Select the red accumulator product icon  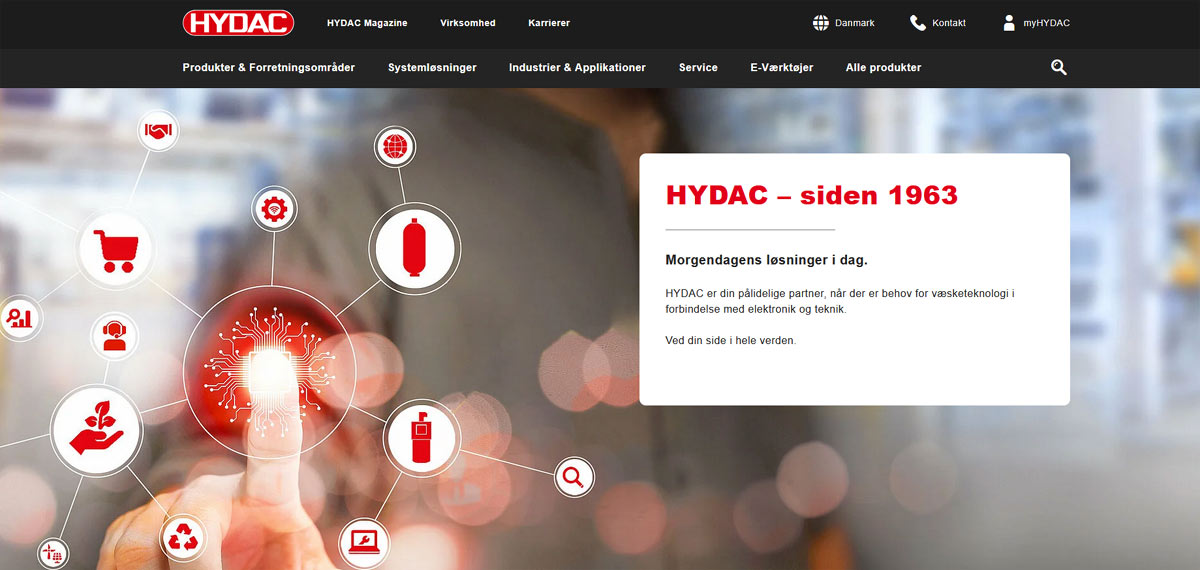pos(414,248)
